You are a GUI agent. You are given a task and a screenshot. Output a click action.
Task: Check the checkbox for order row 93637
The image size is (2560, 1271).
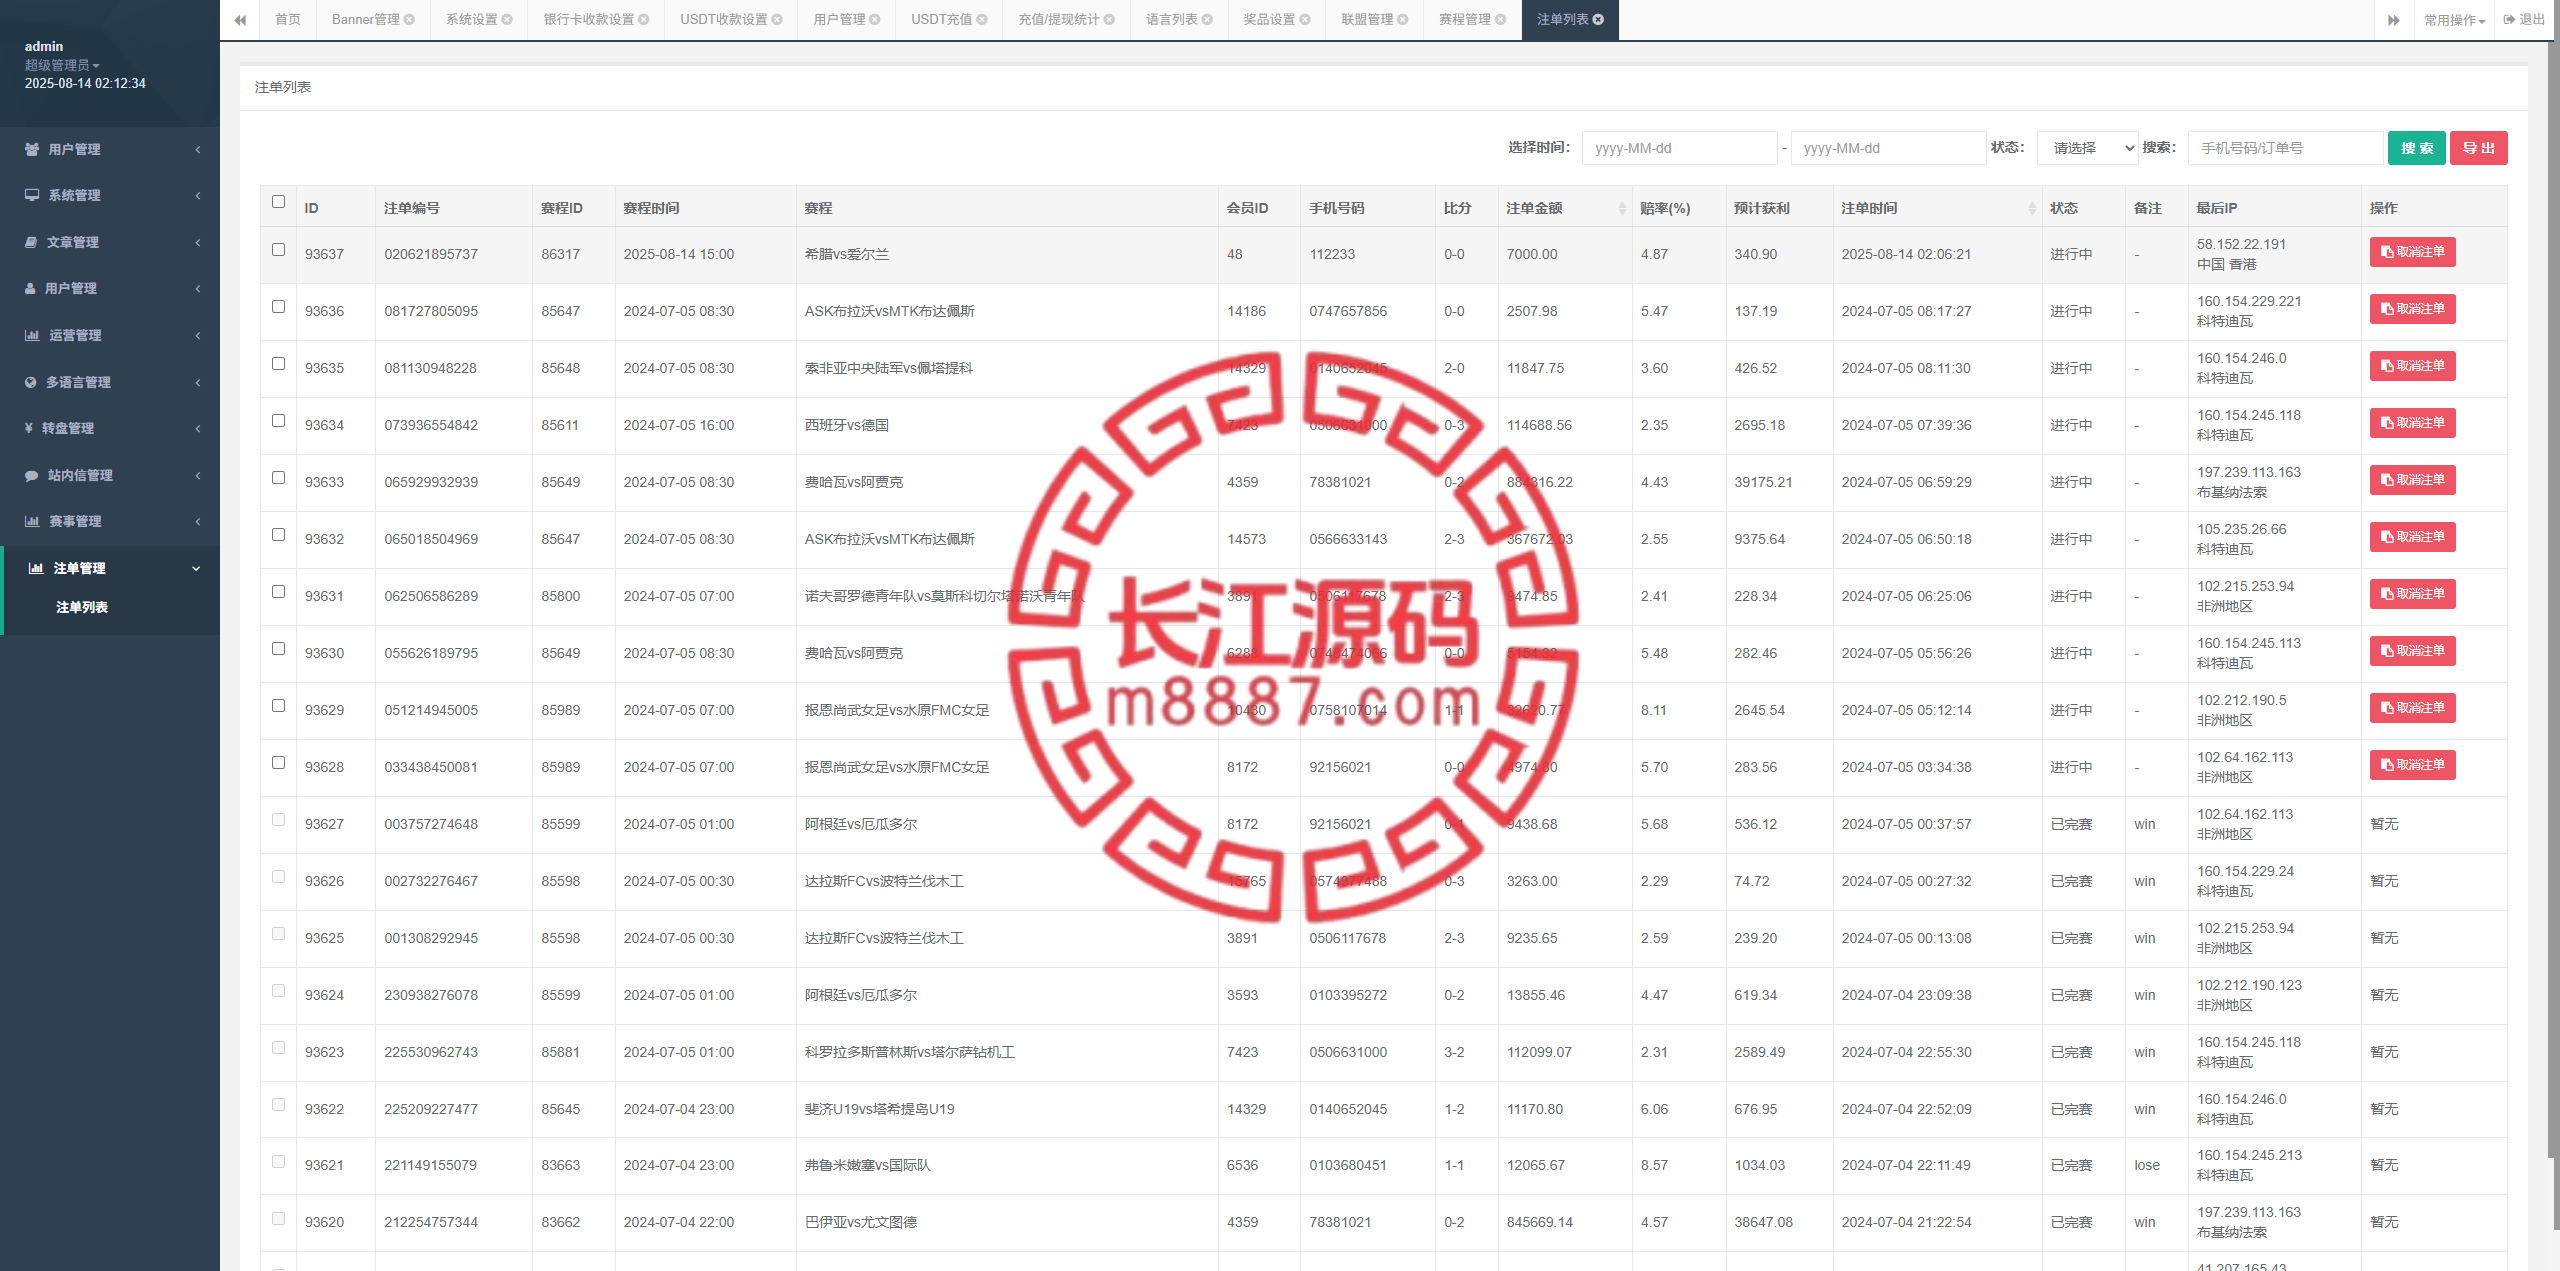[278, 250]
